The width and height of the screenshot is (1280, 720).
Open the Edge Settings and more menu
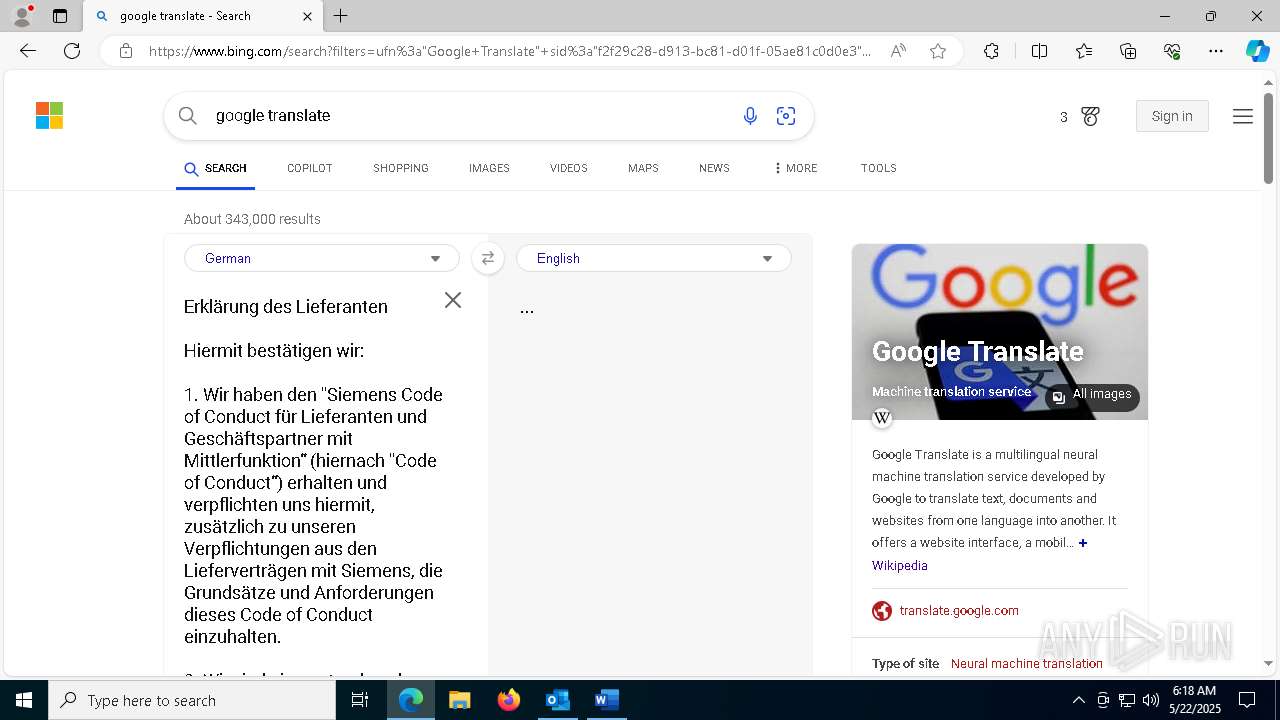1216,51
